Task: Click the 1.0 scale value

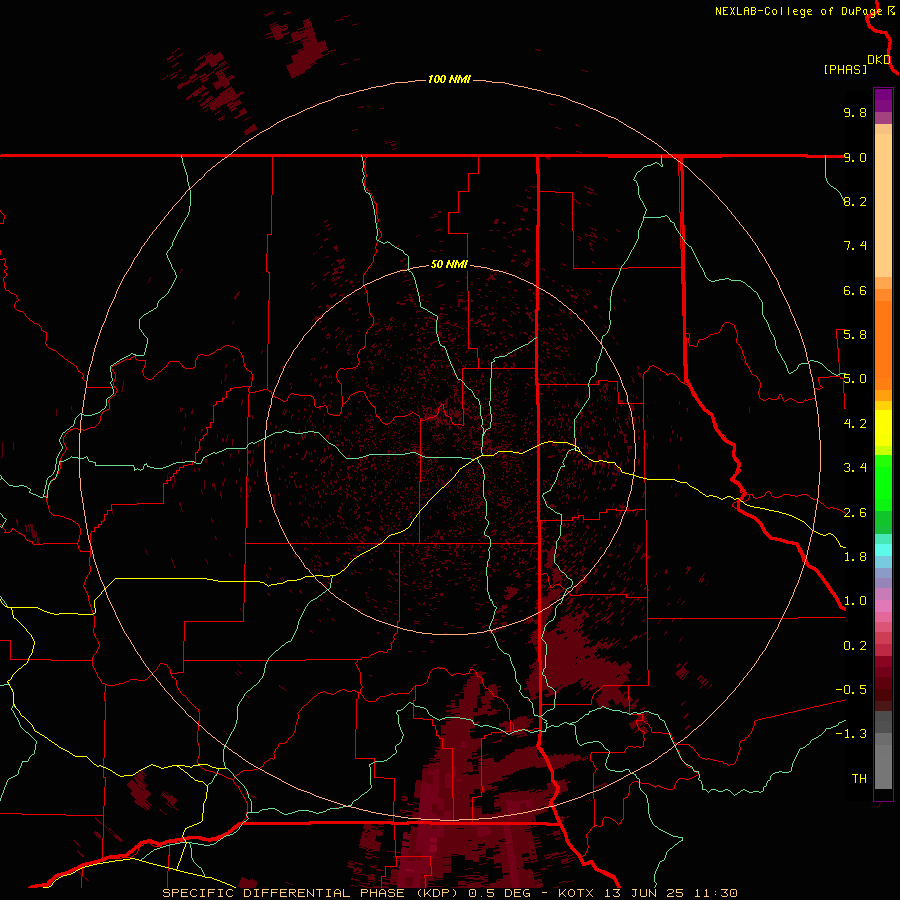Action: [855, 601]
